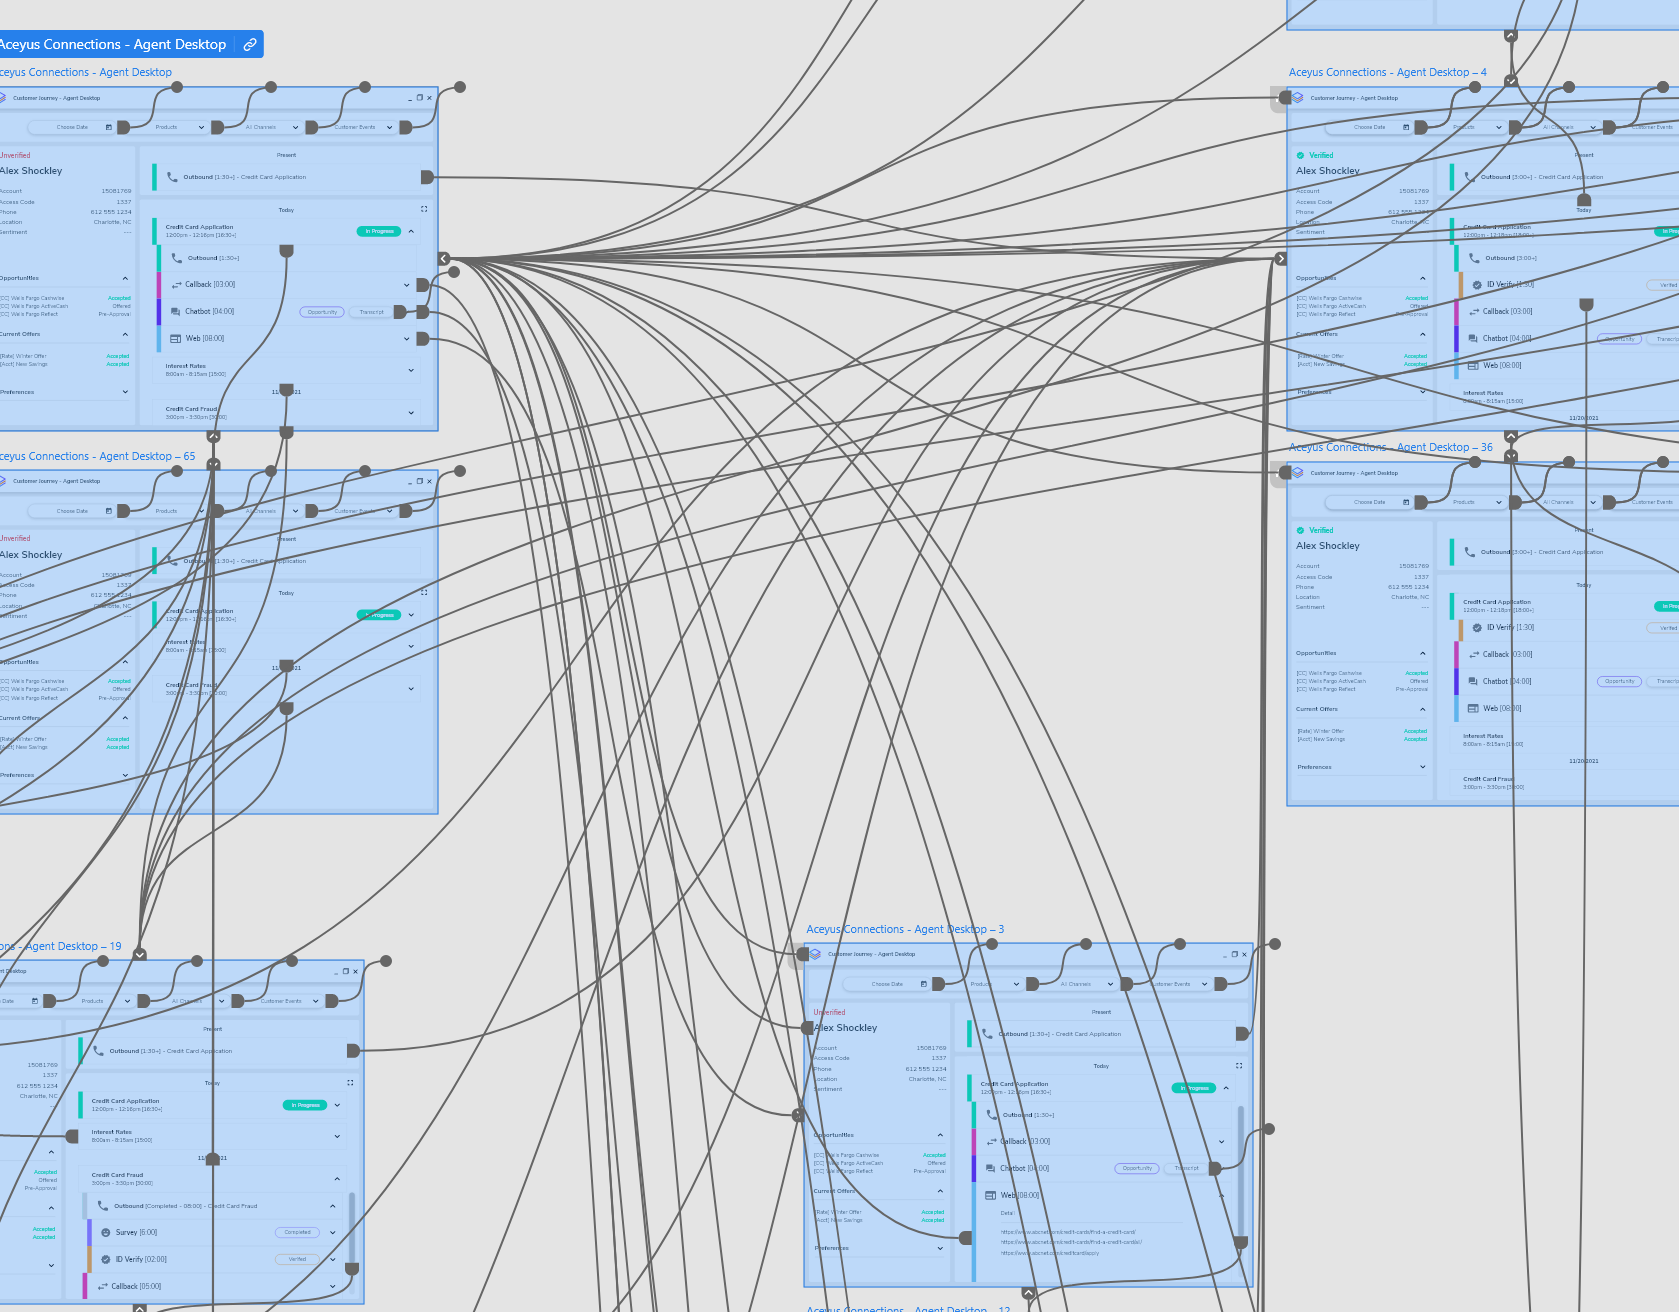Image resolution: width=1679 pixels, height=1312 pixels.
Task: Select the 'Agent Desktop – 36' frame label
Action: (1390, 447)
